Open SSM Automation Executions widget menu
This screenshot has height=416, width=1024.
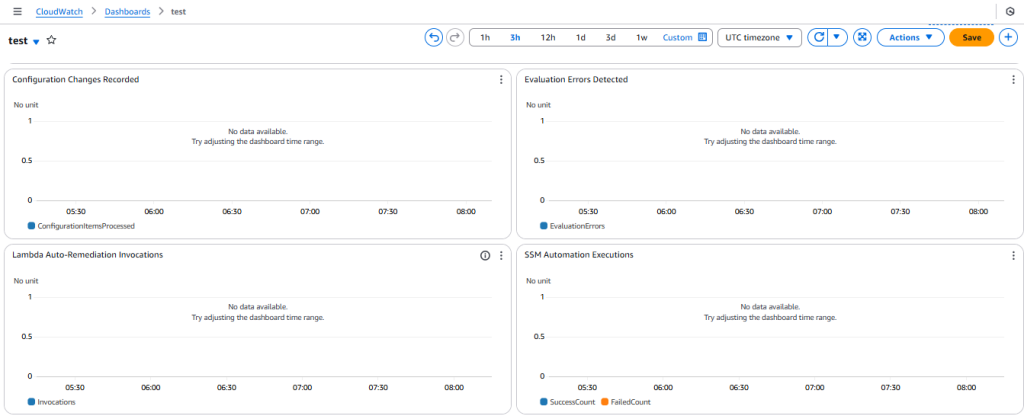click(x=1013, y=255)
